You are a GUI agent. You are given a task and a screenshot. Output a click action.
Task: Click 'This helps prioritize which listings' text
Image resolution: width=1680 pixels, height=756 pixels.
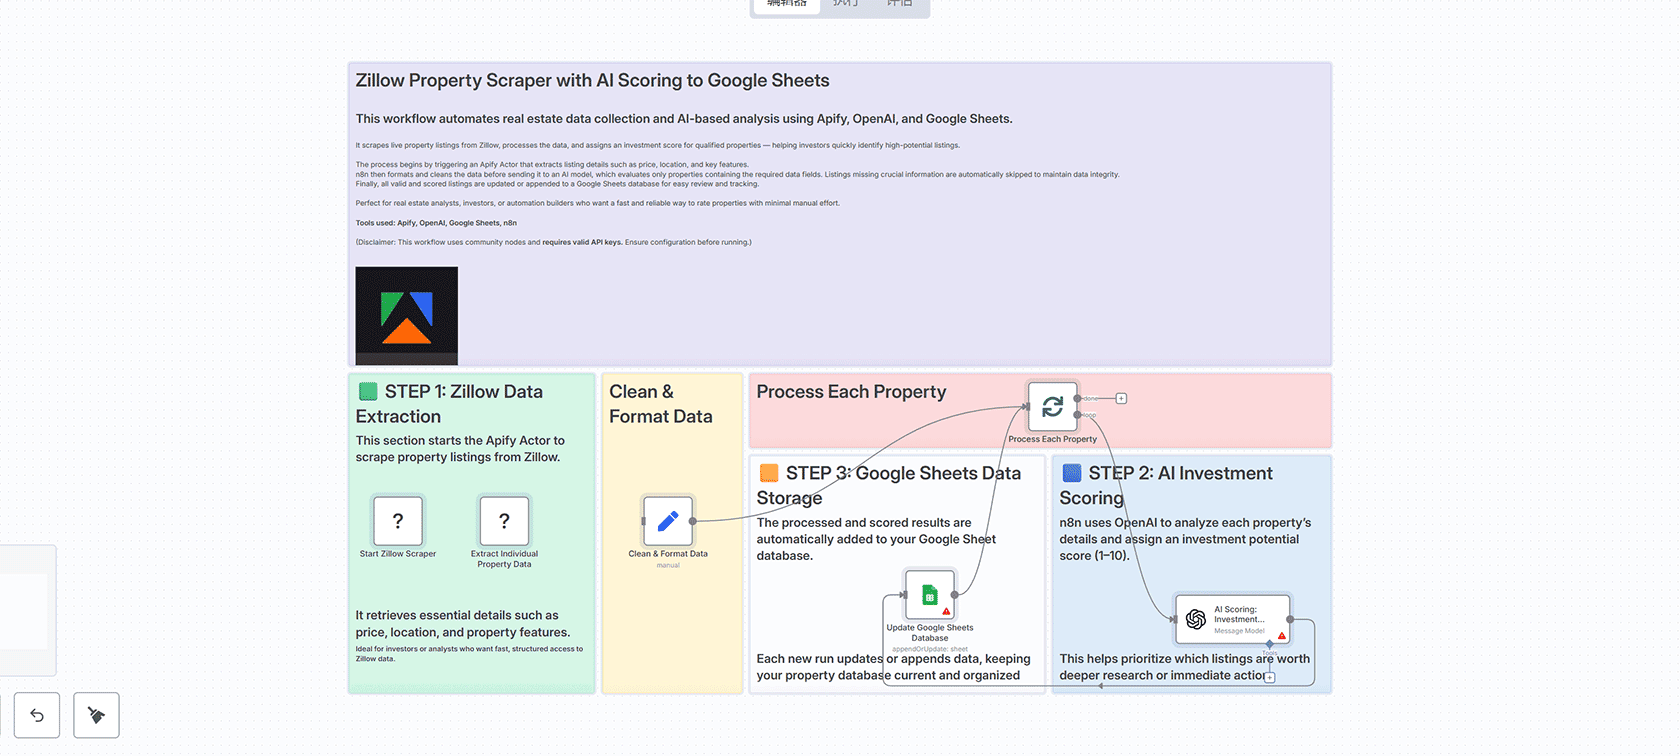[x=1184, y=667]
